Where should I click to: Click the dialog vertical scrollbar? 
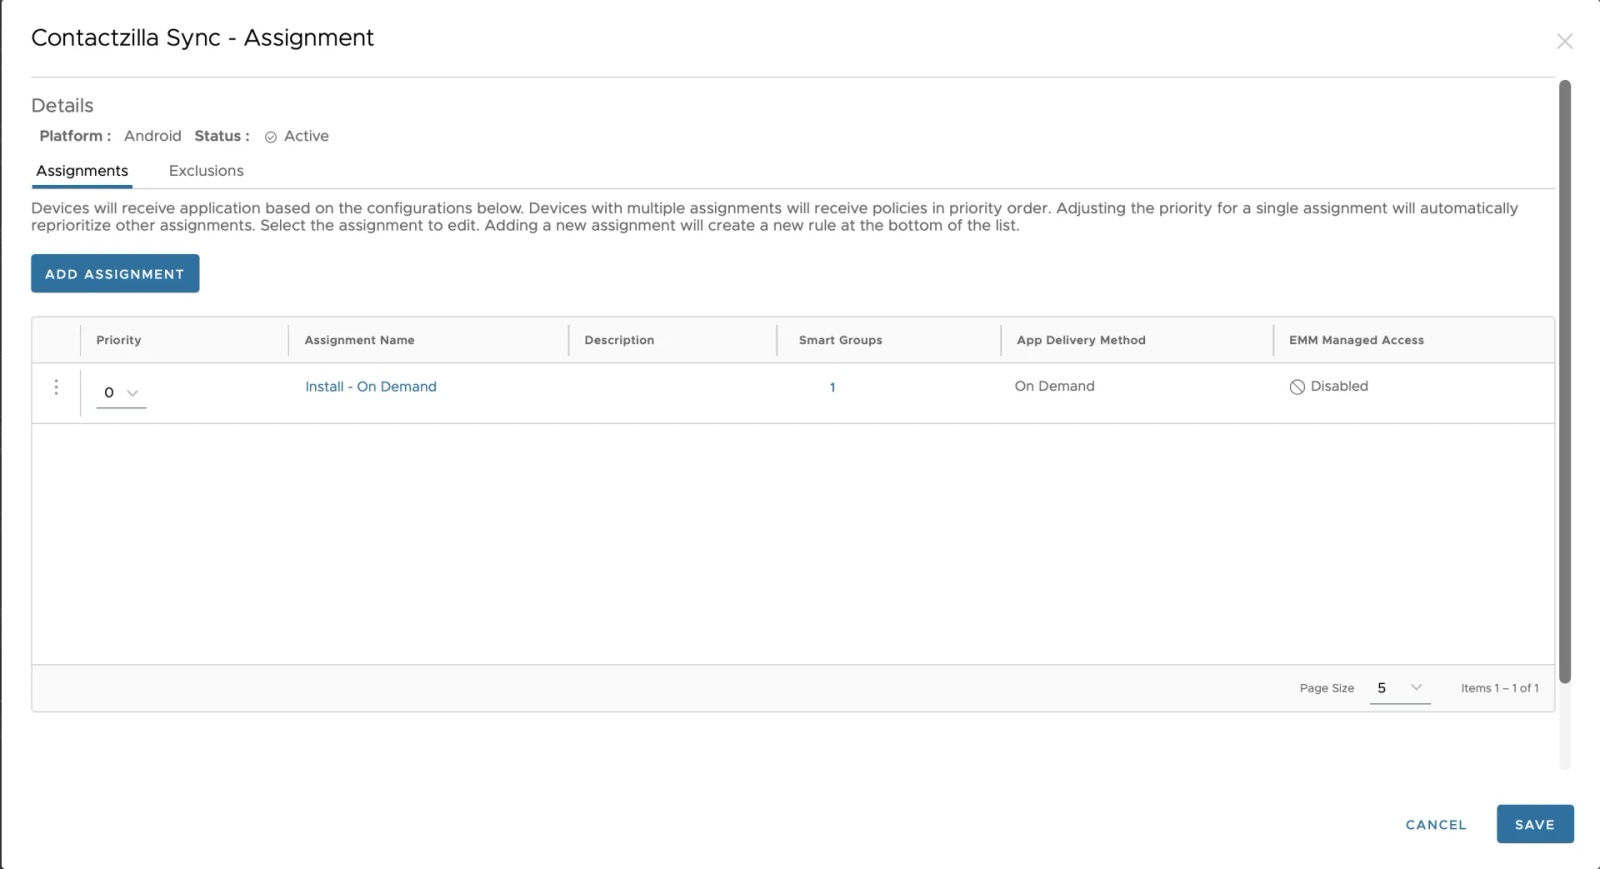pyautogui.click(x=1565, y=382)
